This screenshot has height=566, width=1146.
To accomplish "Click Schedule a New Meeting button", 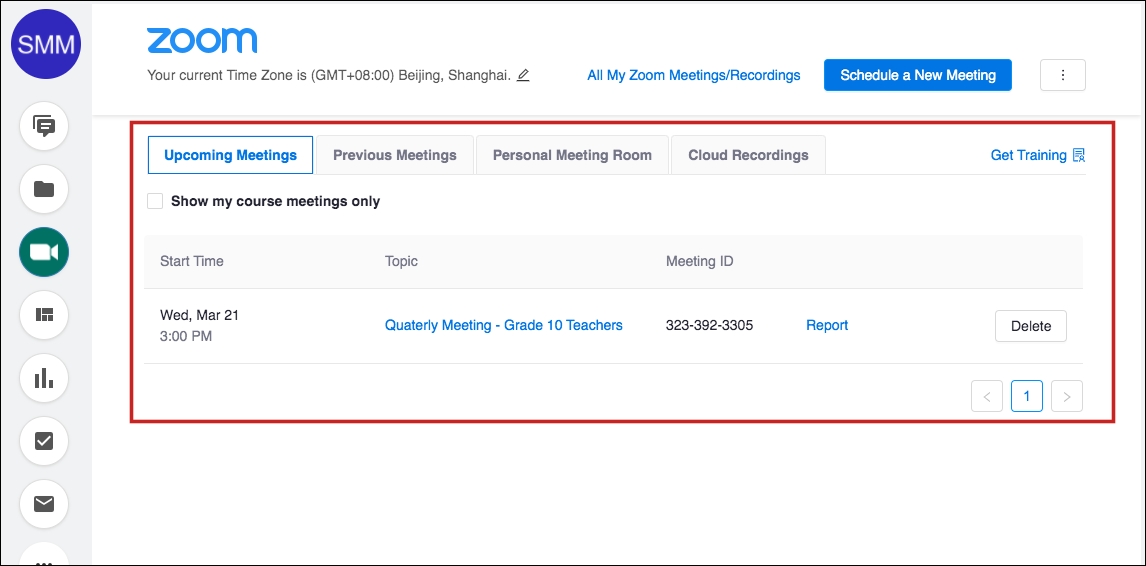I will click(918, 75).
